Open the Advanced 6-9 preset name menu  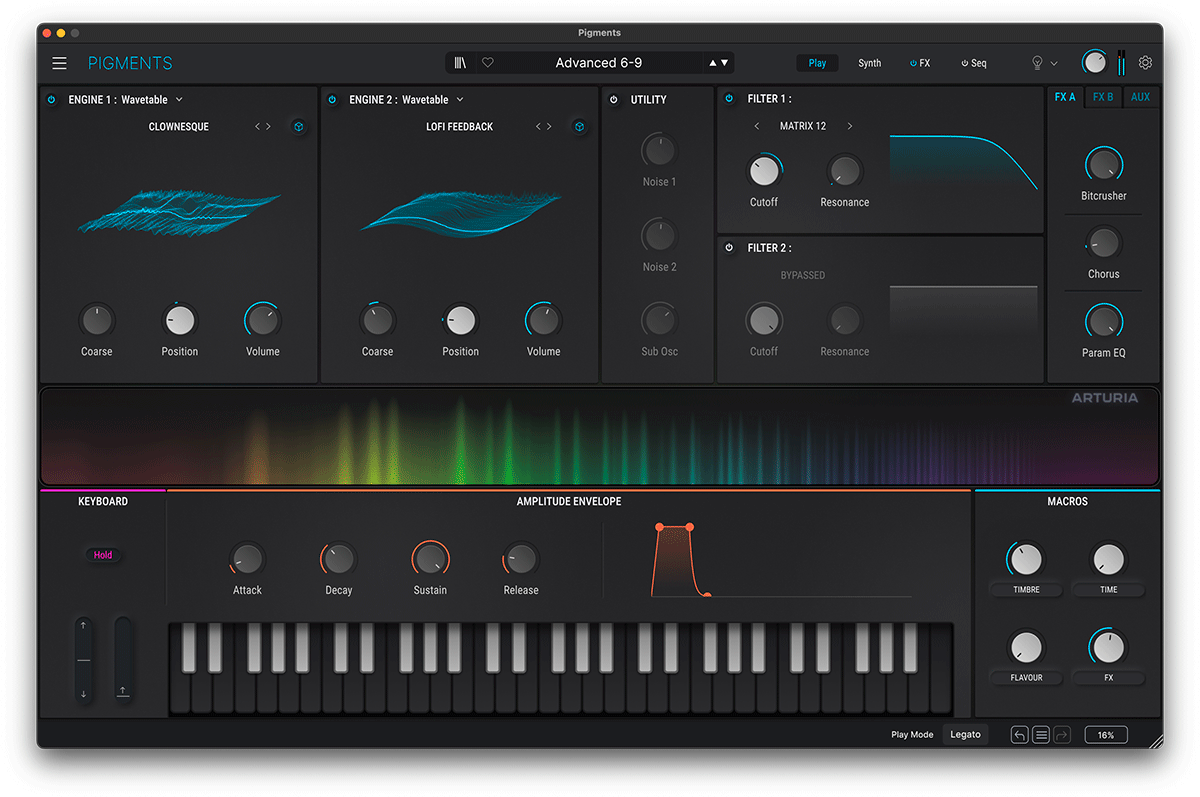tap(599, 63)
